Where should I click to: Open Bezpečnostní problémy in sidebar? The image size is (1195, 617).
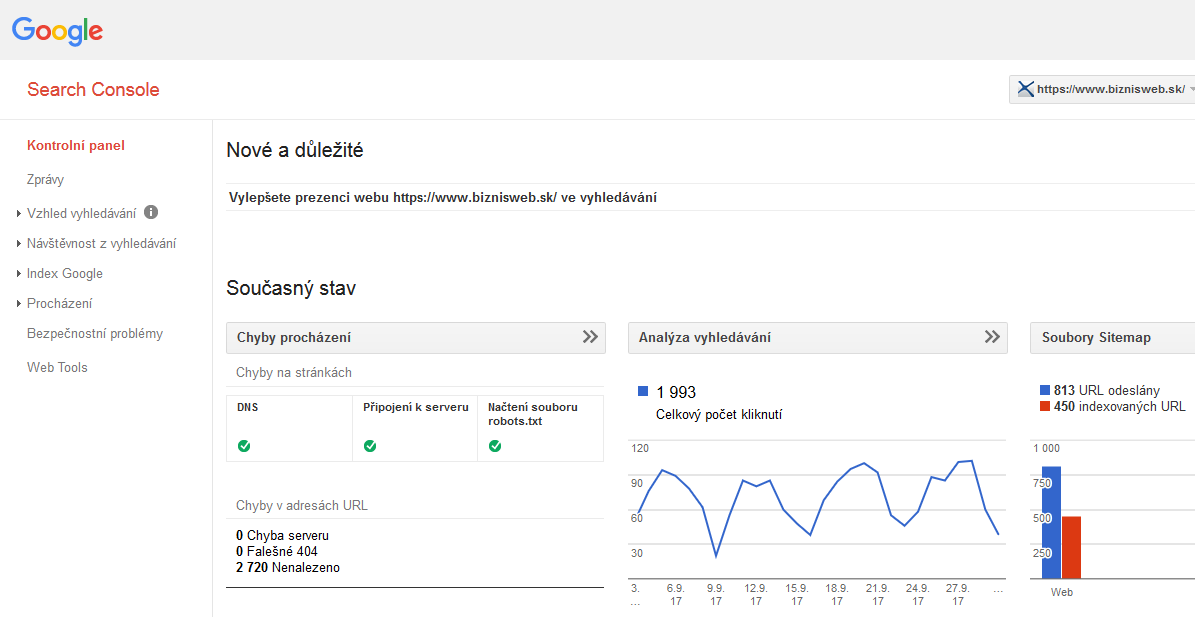point(95,334)
